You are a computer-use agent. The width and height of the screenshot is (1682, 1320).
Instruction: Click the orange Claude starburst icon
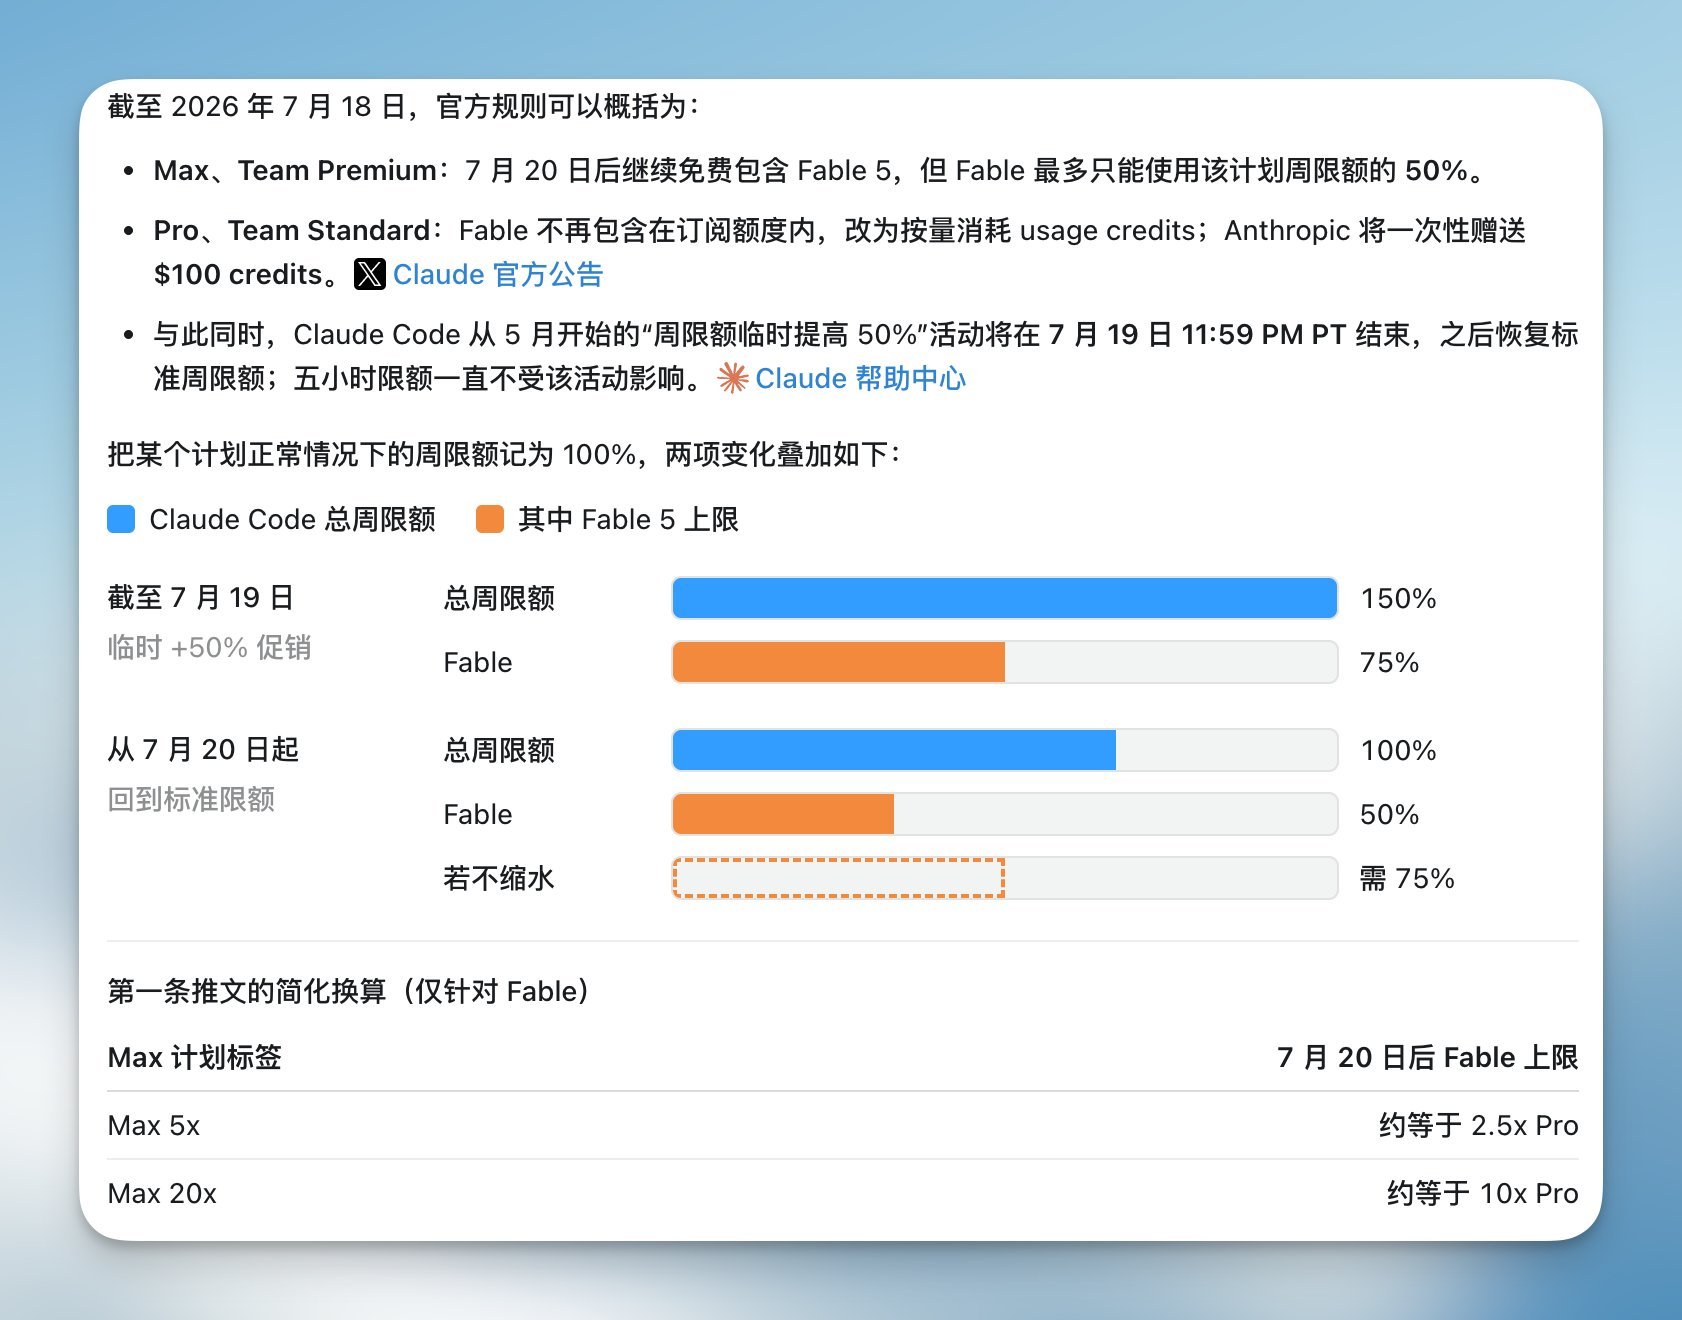pyautogui.click(x=733, y=378)
